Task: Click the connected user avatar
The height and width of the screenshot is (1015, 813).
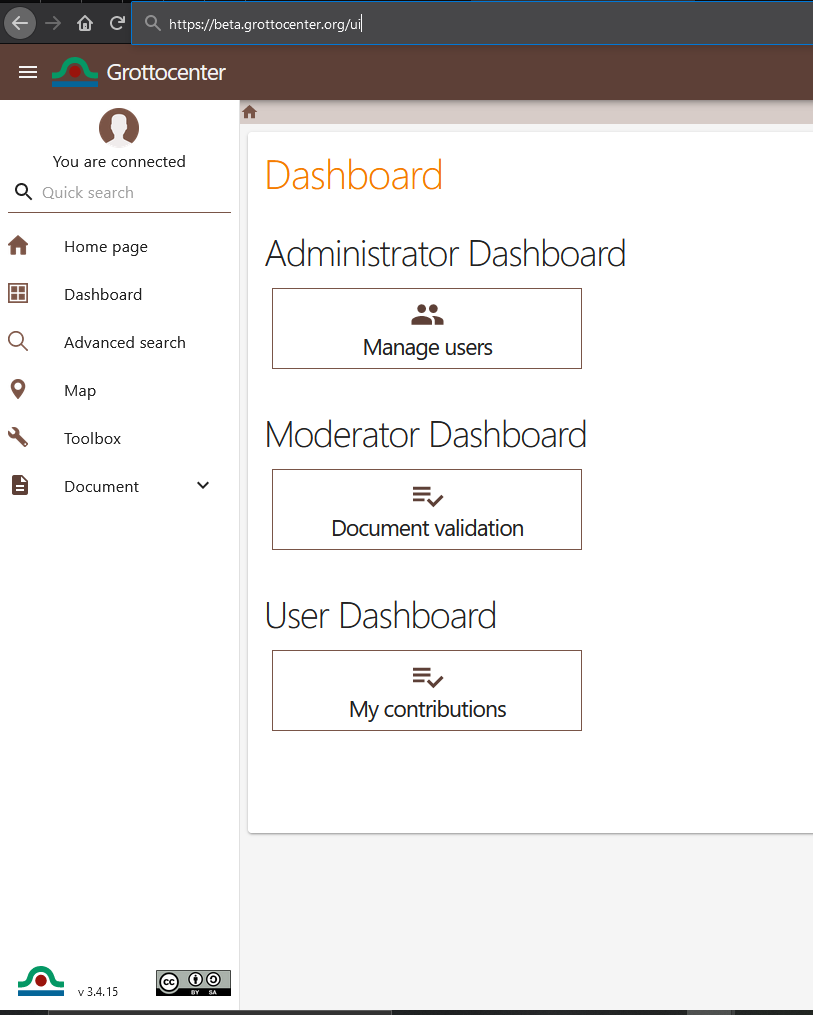Action: point(118,128)
